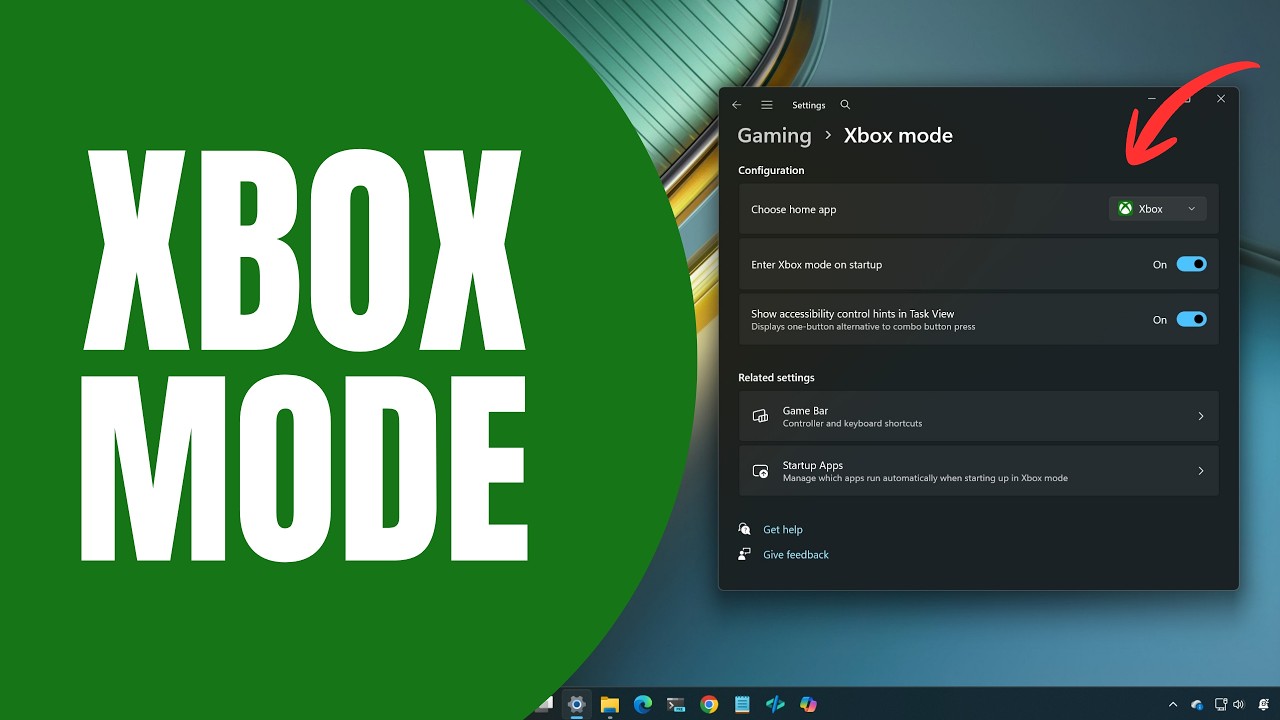This screenshot has height=720, width=1280.
Task: Click the Get help link
Action: (x=783, y=528)
